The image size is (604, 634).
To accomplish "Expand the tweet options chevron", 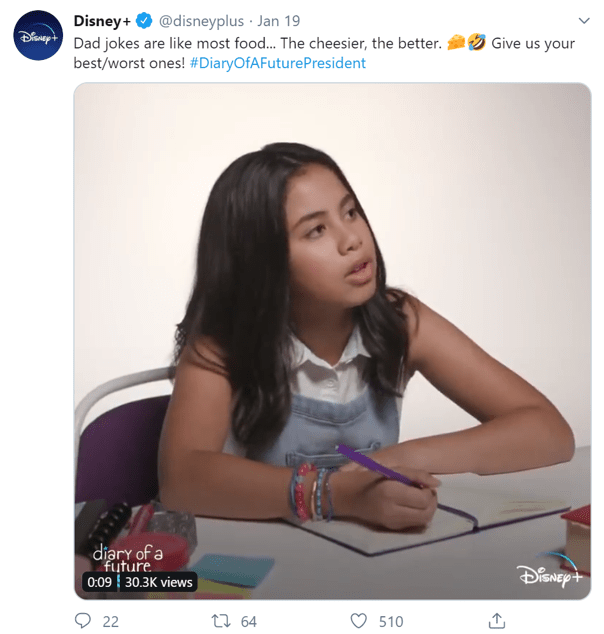I will pyautogui.click(x=584, y=21).
